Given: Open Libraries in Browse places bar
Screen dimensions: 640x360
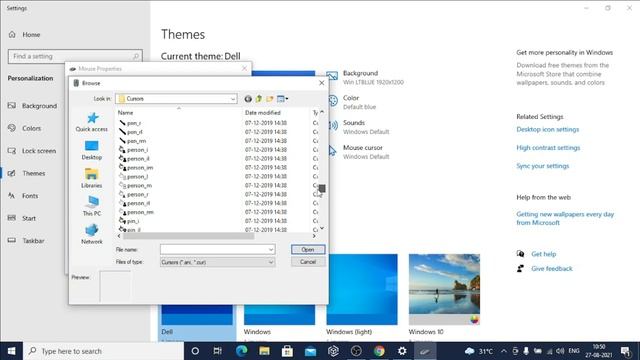Looking at the screenshot, I should point(92,178).
